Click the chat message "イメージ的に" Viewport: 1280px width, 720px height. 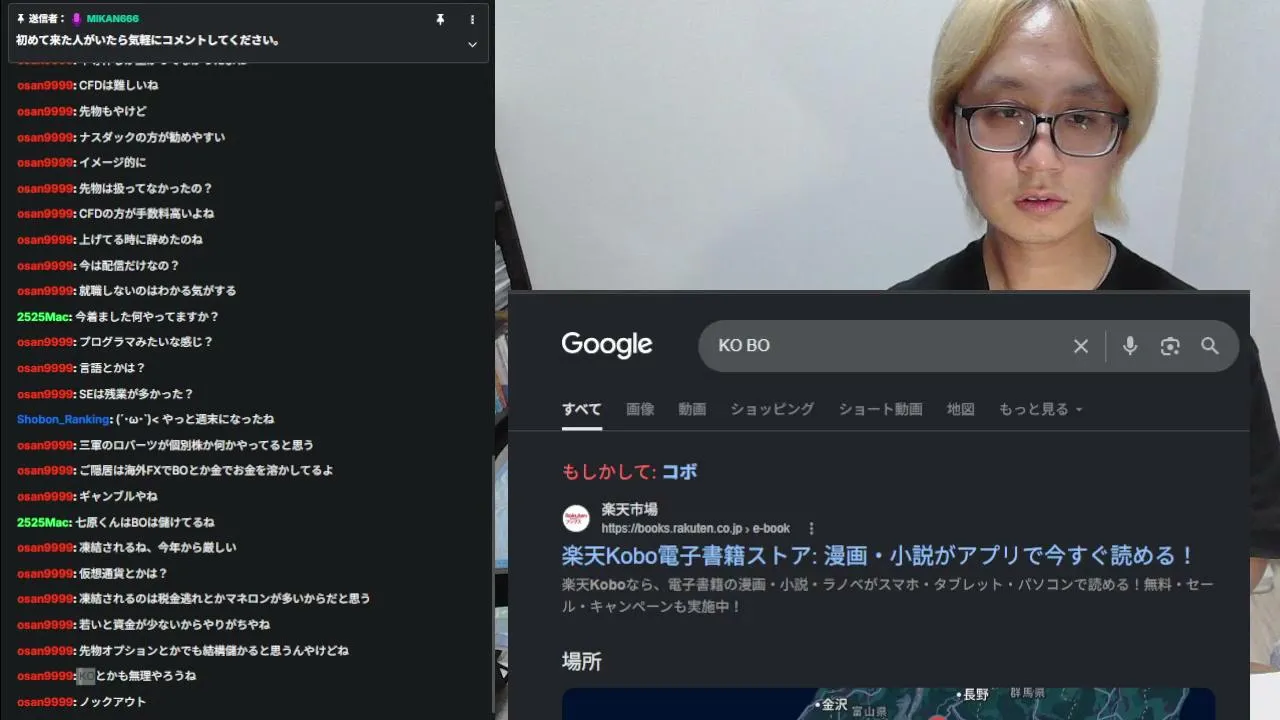(x=112, y=163)
